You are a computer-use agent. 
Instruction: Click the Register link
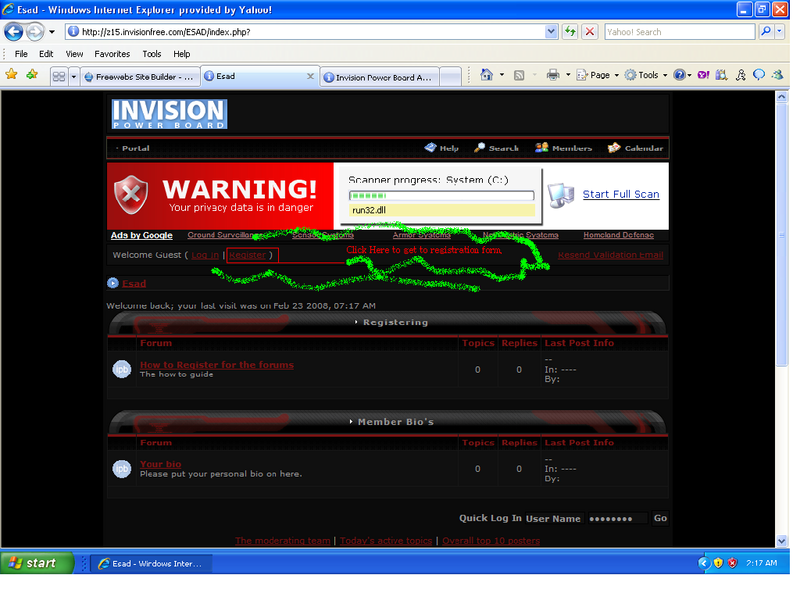(x=247, y=255)
